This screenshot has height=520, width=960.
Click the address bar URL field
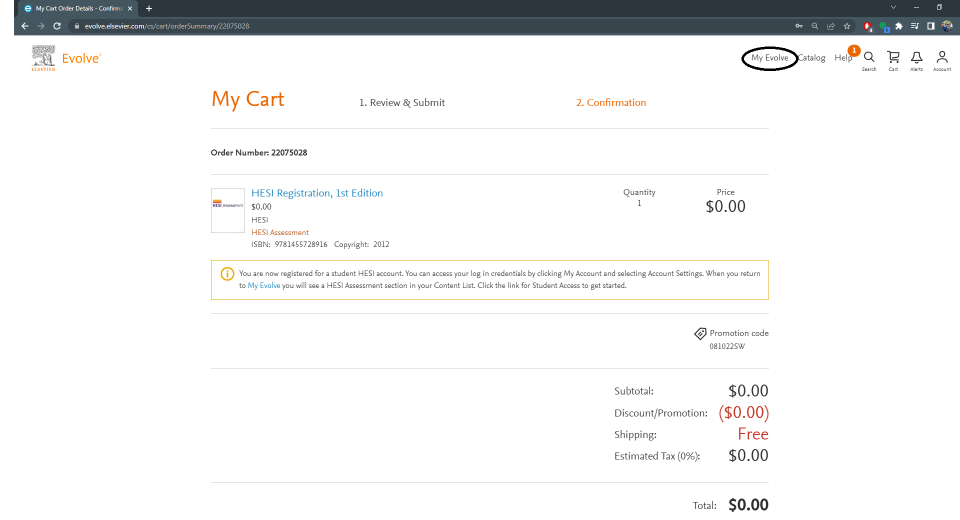[x=429, y=26]
